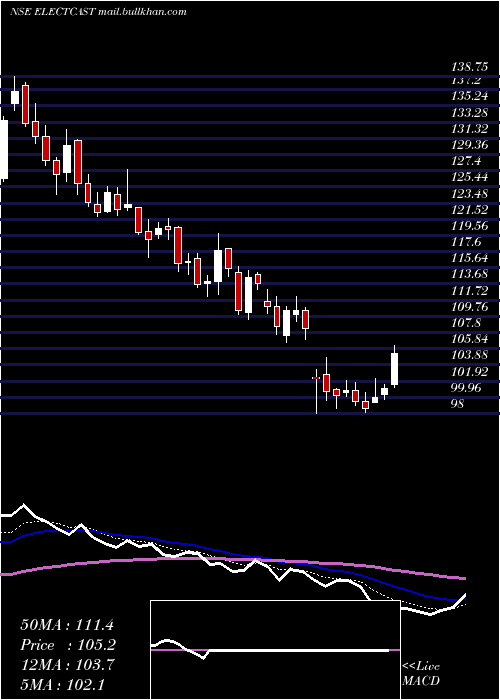The image size is (500, 700).
Task: Click the MACD inset chart box
Action: click(275, 650)
